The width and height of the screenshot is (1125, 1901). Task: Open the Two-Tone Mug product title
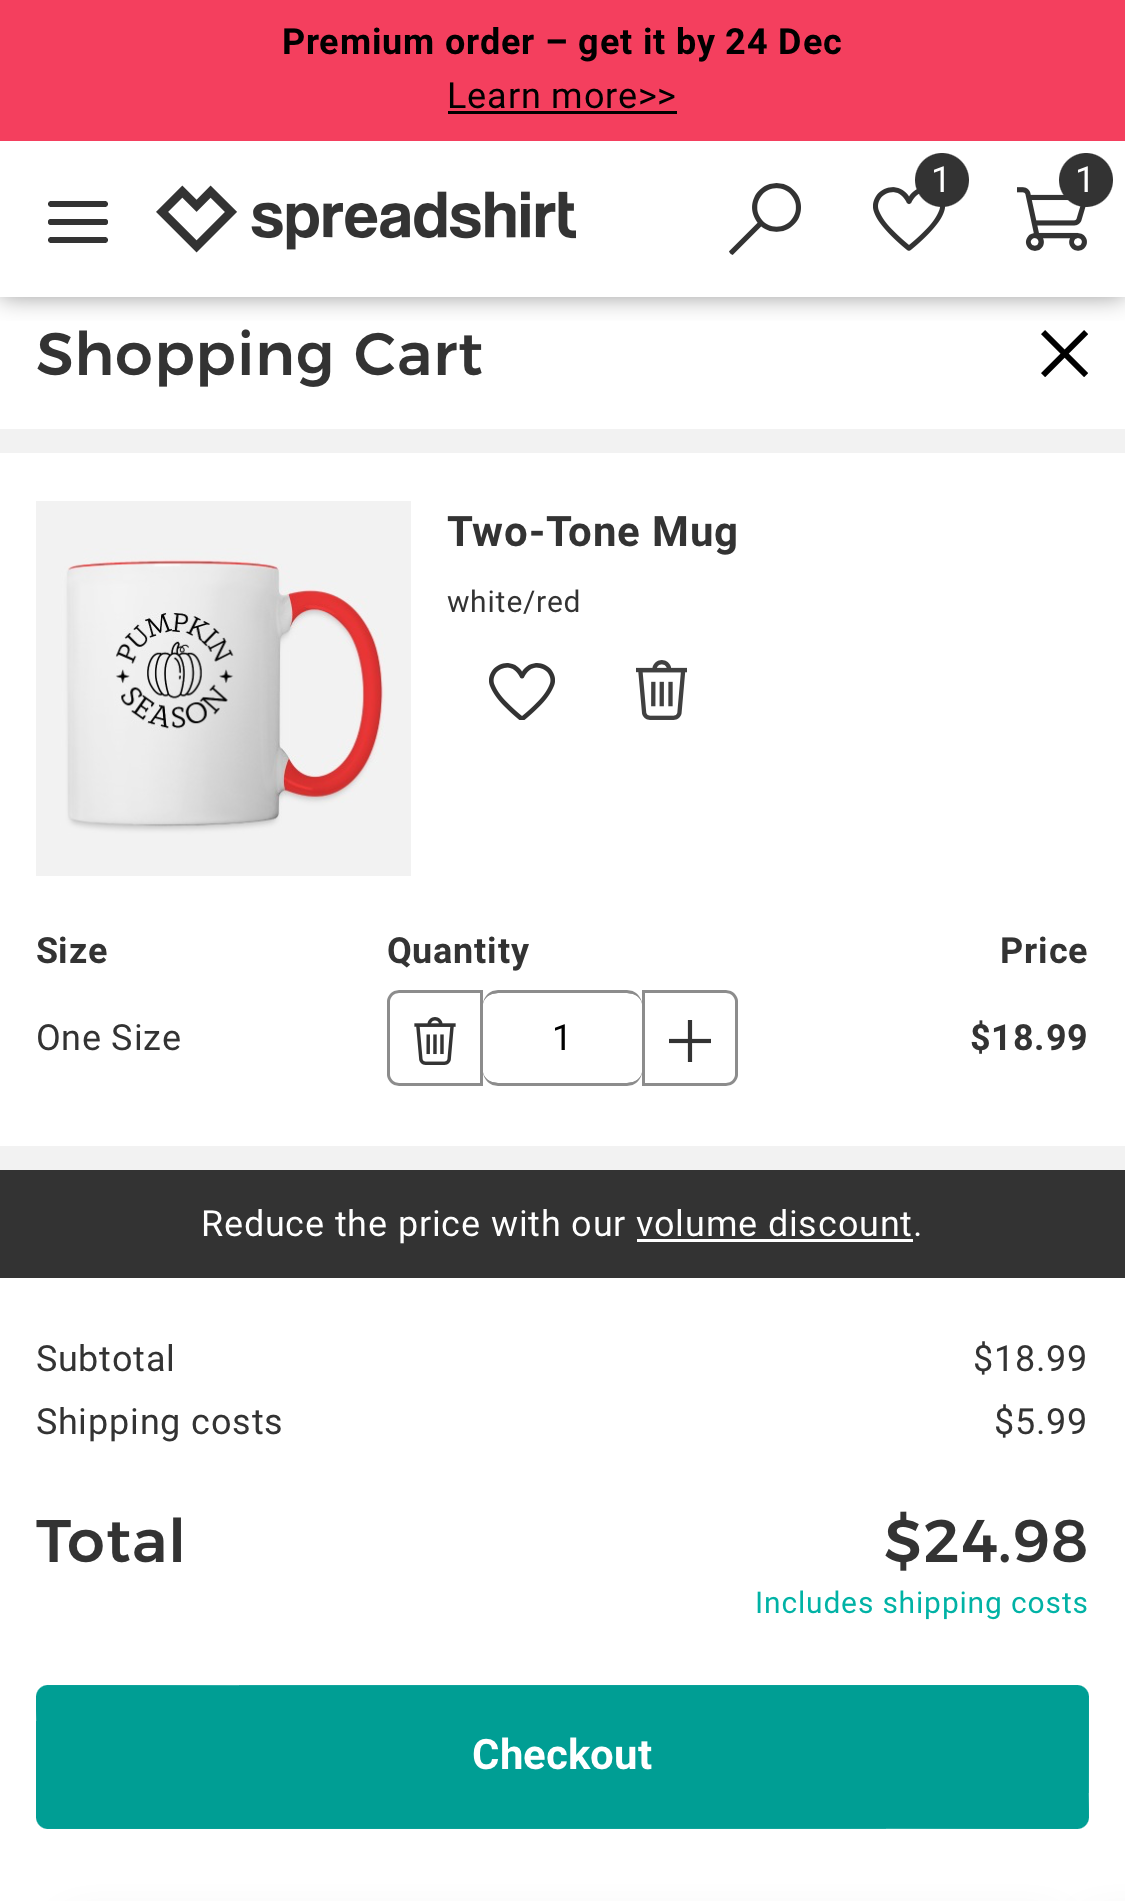pyautogui.click(x=592, y=532)
